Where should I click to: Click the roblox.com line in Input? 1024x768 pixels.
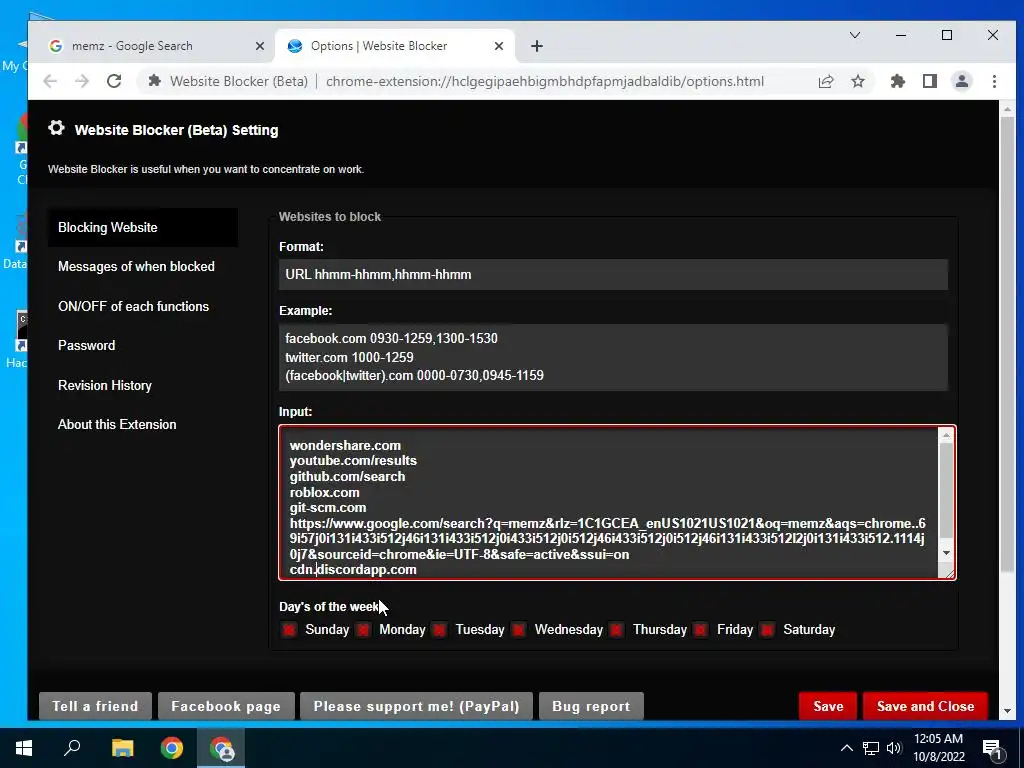(325, 492)
